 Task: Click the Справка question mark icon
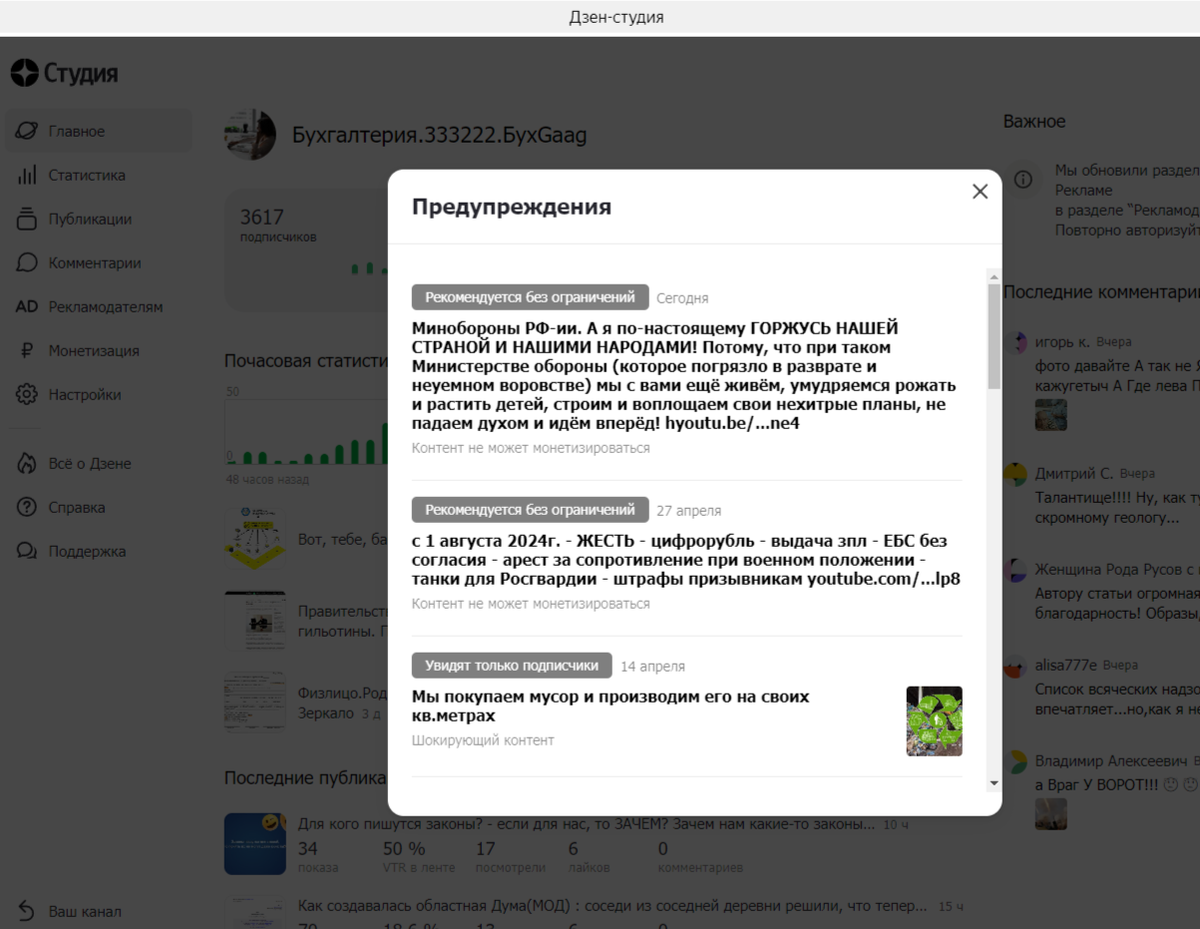27,507
